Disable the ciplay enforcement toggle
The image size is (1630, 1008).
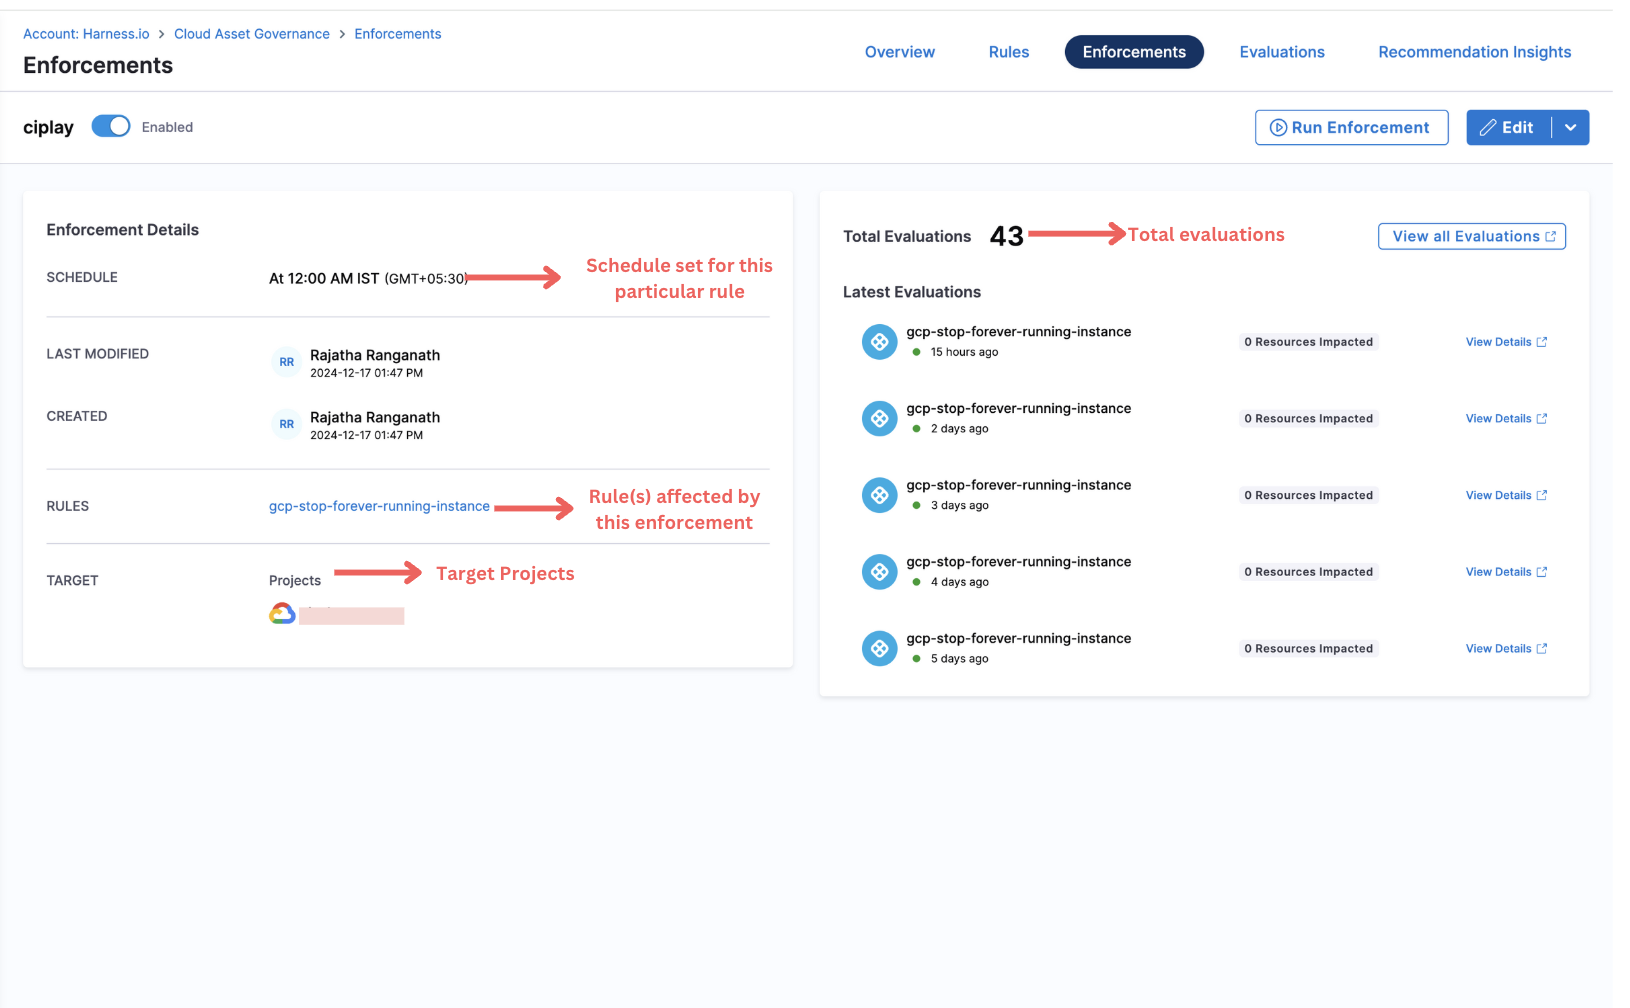(x=111, y=126)
